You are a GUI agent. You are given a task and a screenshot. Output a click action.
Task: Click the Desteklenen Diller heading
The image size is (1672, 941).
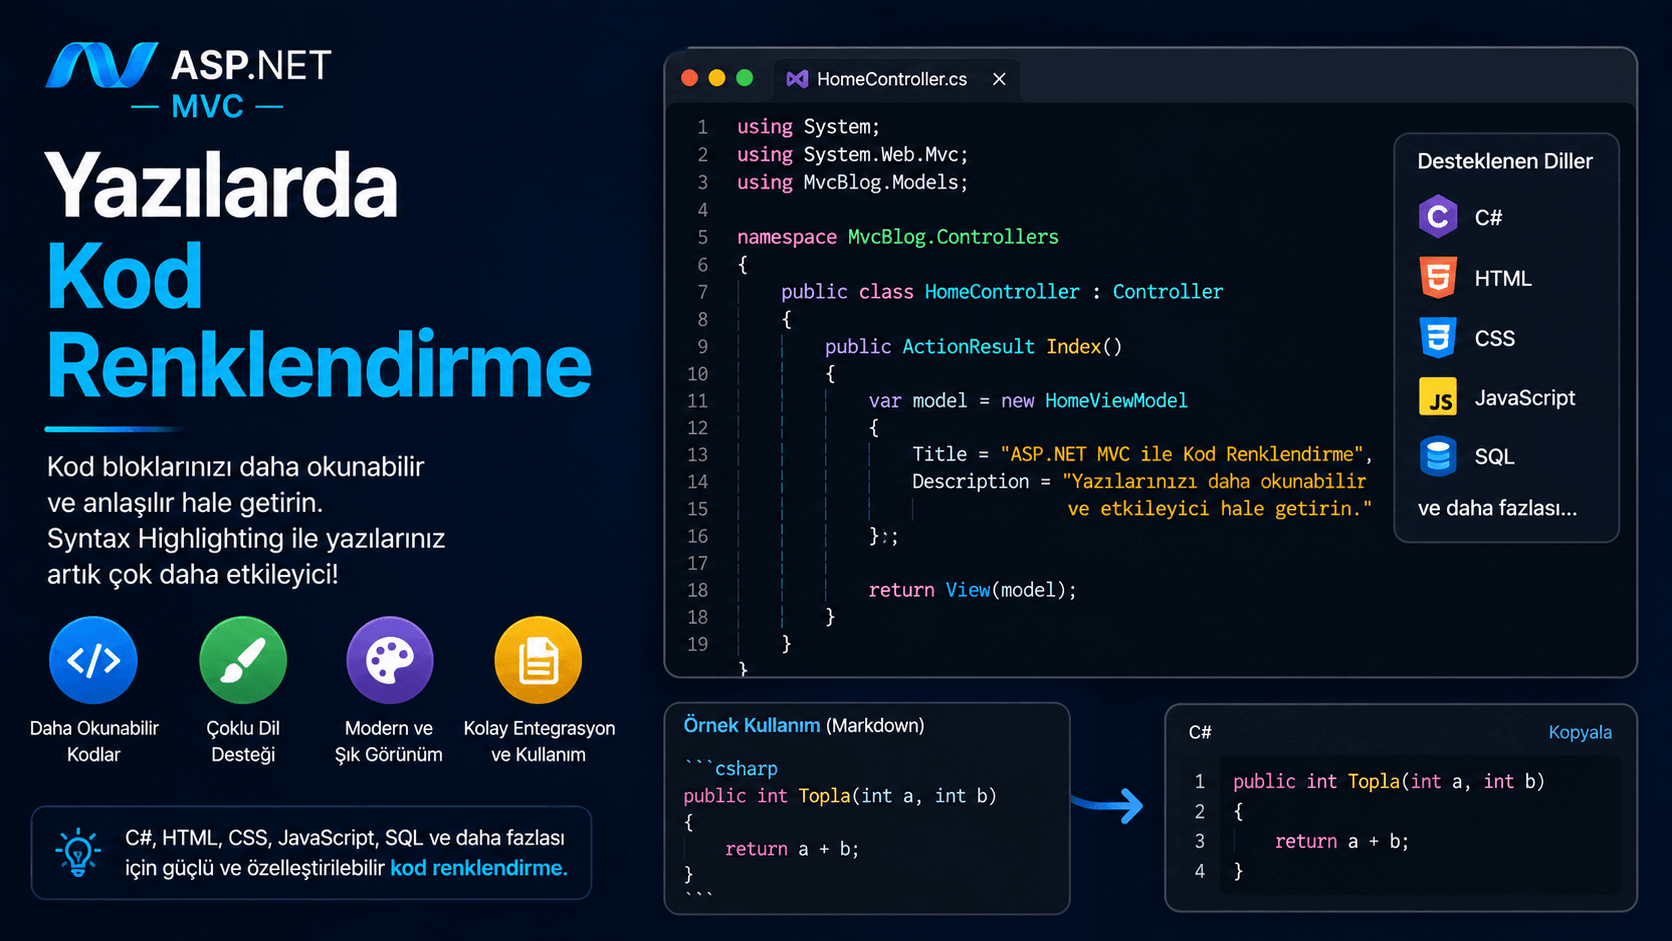coord(1505,161)
